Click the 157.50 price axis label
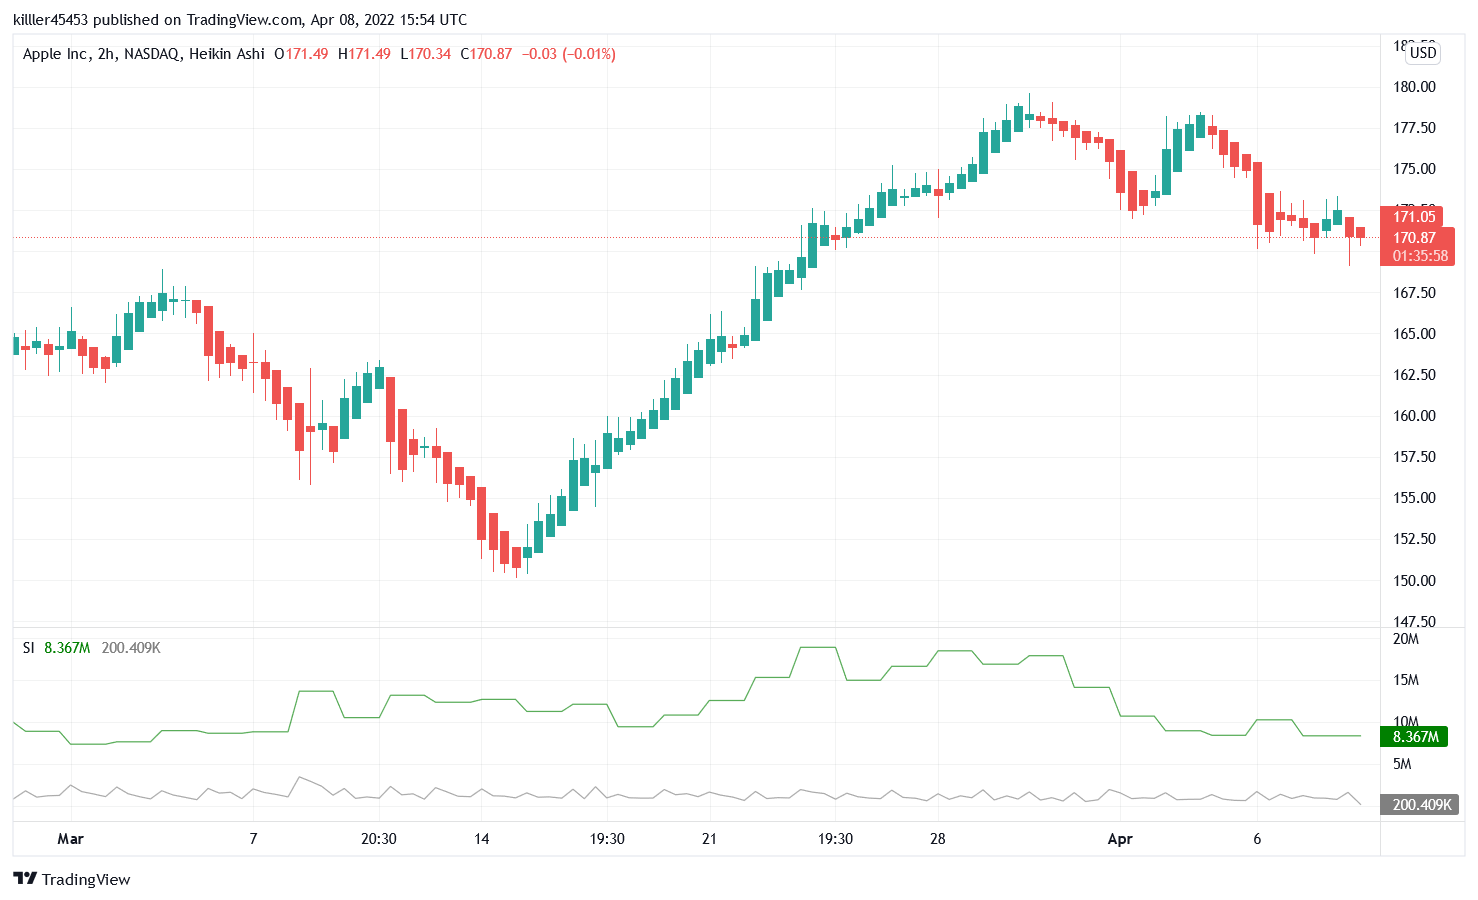The width and height of the screenshot is (1478, 900). click(x=1414, y=457)
